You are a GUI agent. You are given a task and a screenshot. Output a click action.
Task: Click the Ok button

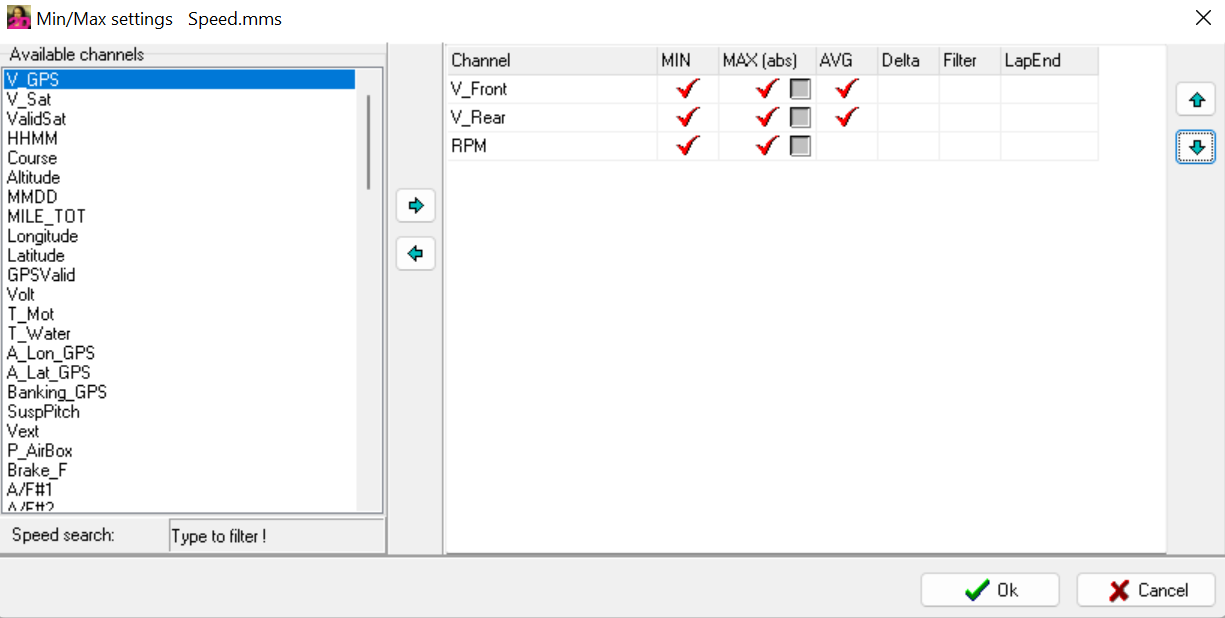tap(990, 590)
